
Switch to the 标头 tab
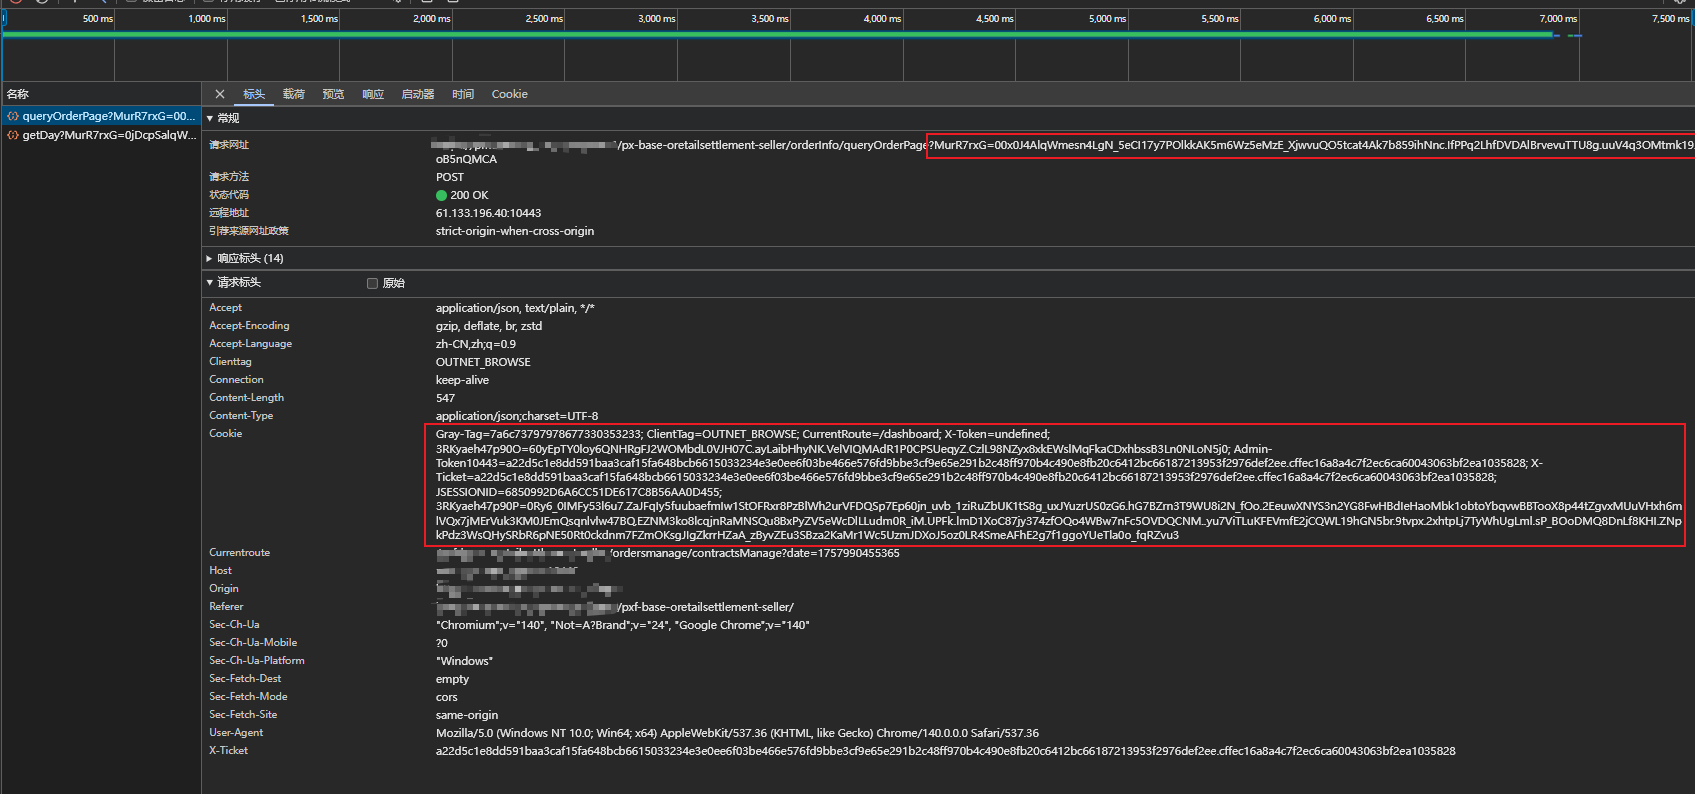pyautogui.click(x=254, y=94)
